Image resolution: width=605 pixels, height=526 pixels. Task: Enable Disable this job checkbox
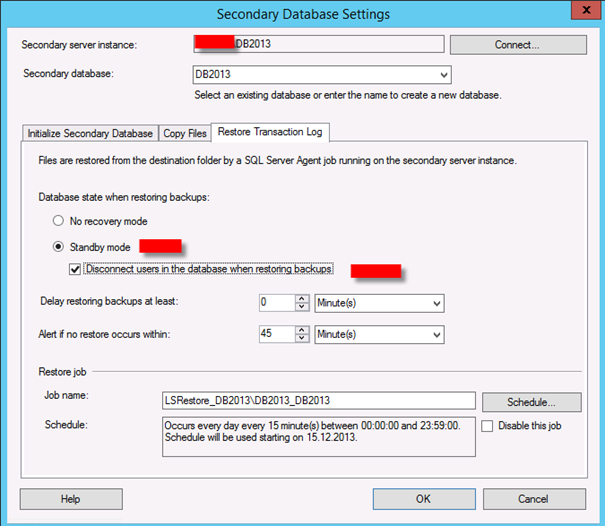click(x=489, y=426)
